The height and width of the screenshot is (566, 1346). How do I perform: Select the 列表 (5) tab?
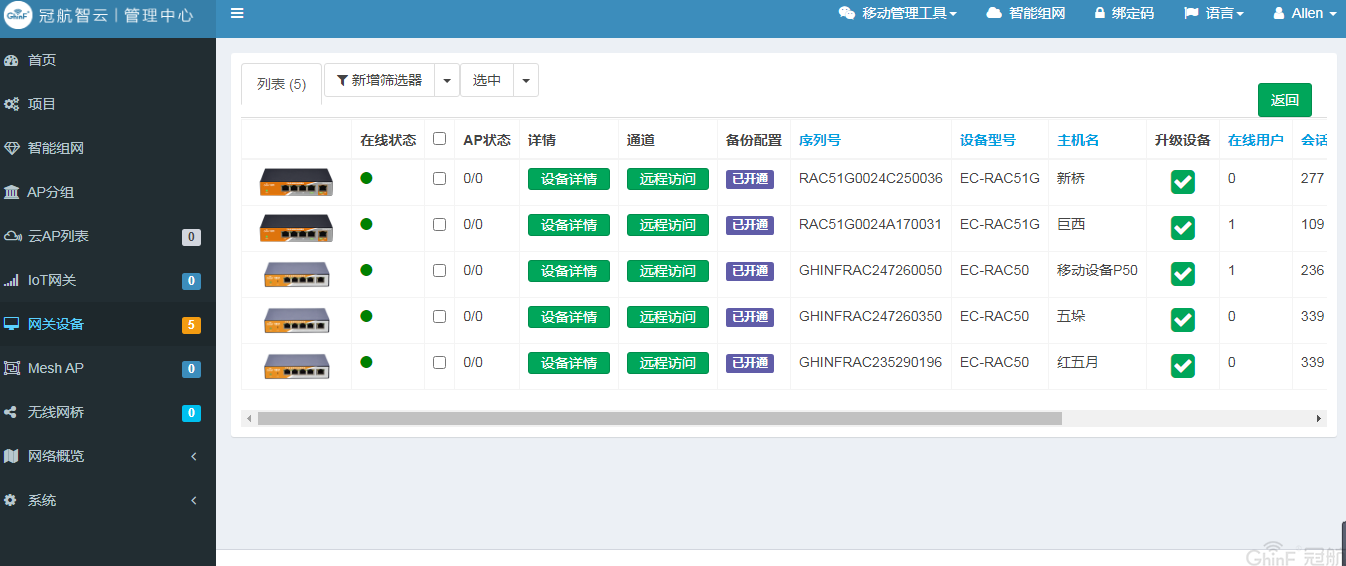(x=281, y=84)
